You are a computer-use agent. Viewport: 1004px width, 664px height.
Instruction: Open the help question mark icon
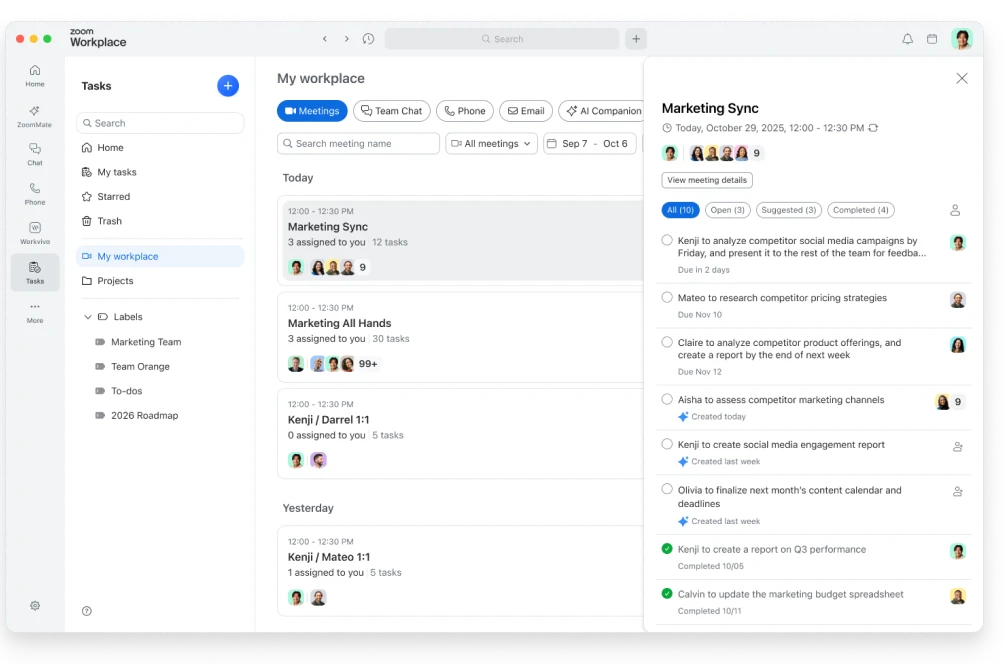[87, 611]
